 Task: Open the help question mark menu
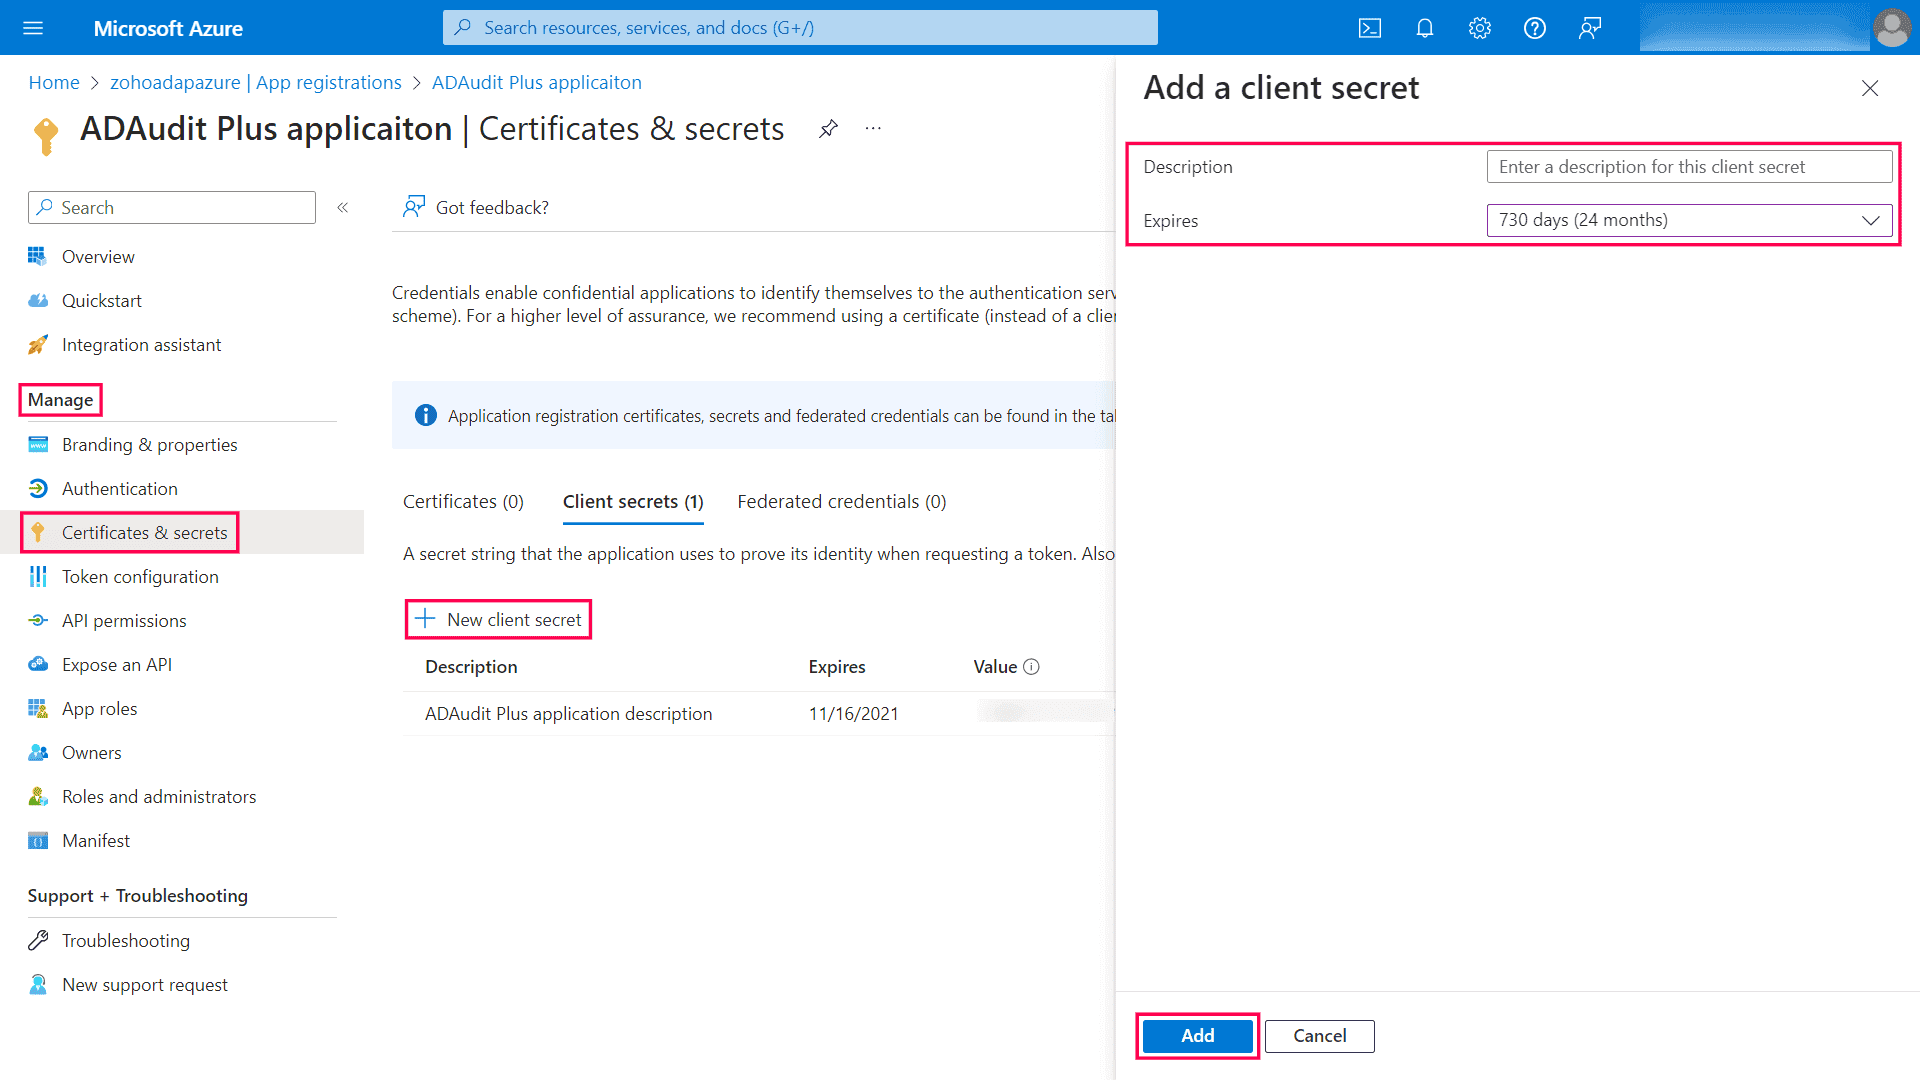pos(1534,27)
